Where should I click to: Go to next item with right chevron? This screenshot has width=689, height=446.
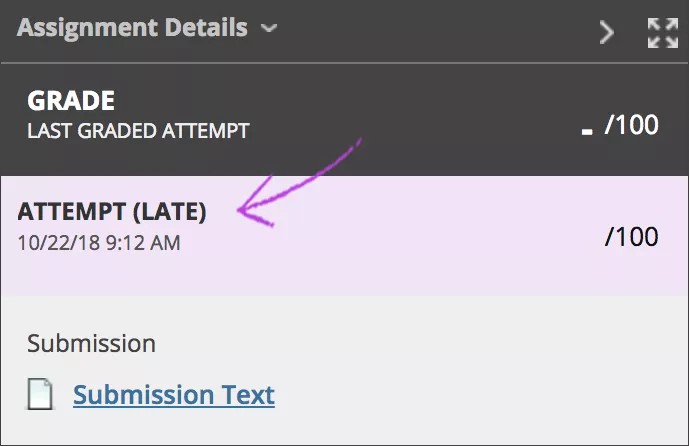pyautogui.click(x=606, y=33)
